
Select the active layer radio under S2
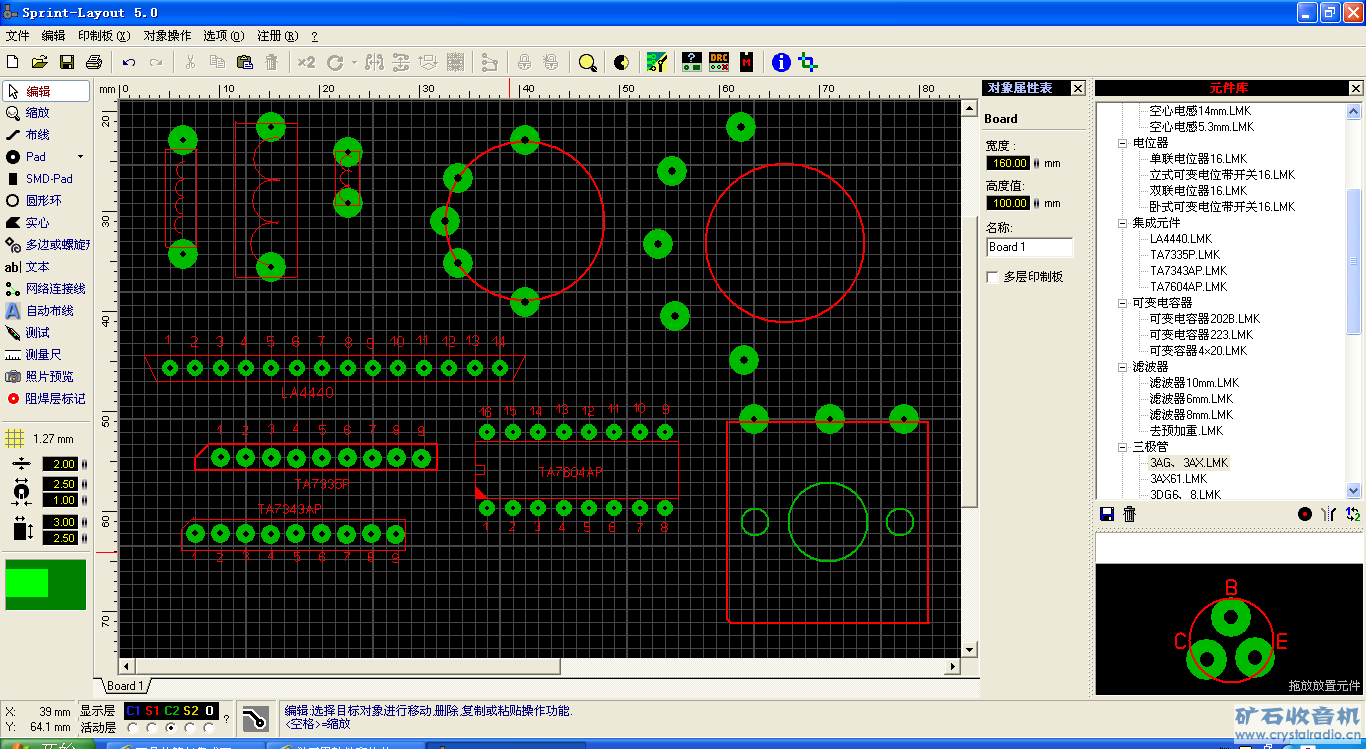point(190,728)
